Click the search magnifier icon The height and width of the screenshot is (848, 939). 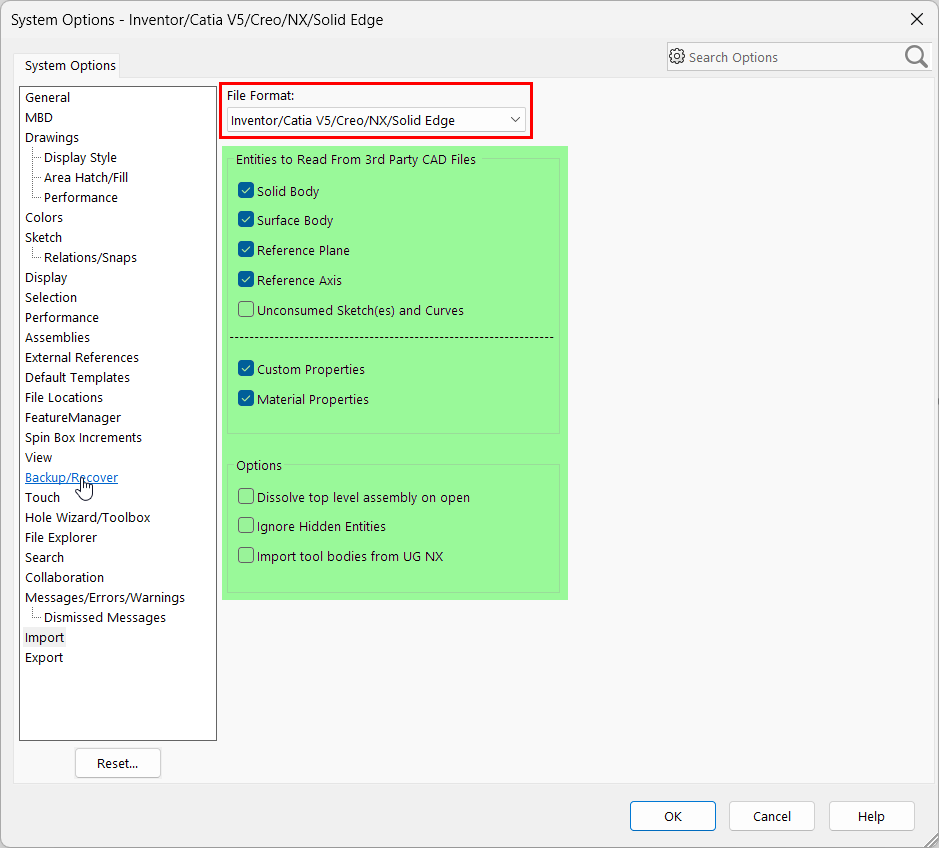(x=916, y=57)
